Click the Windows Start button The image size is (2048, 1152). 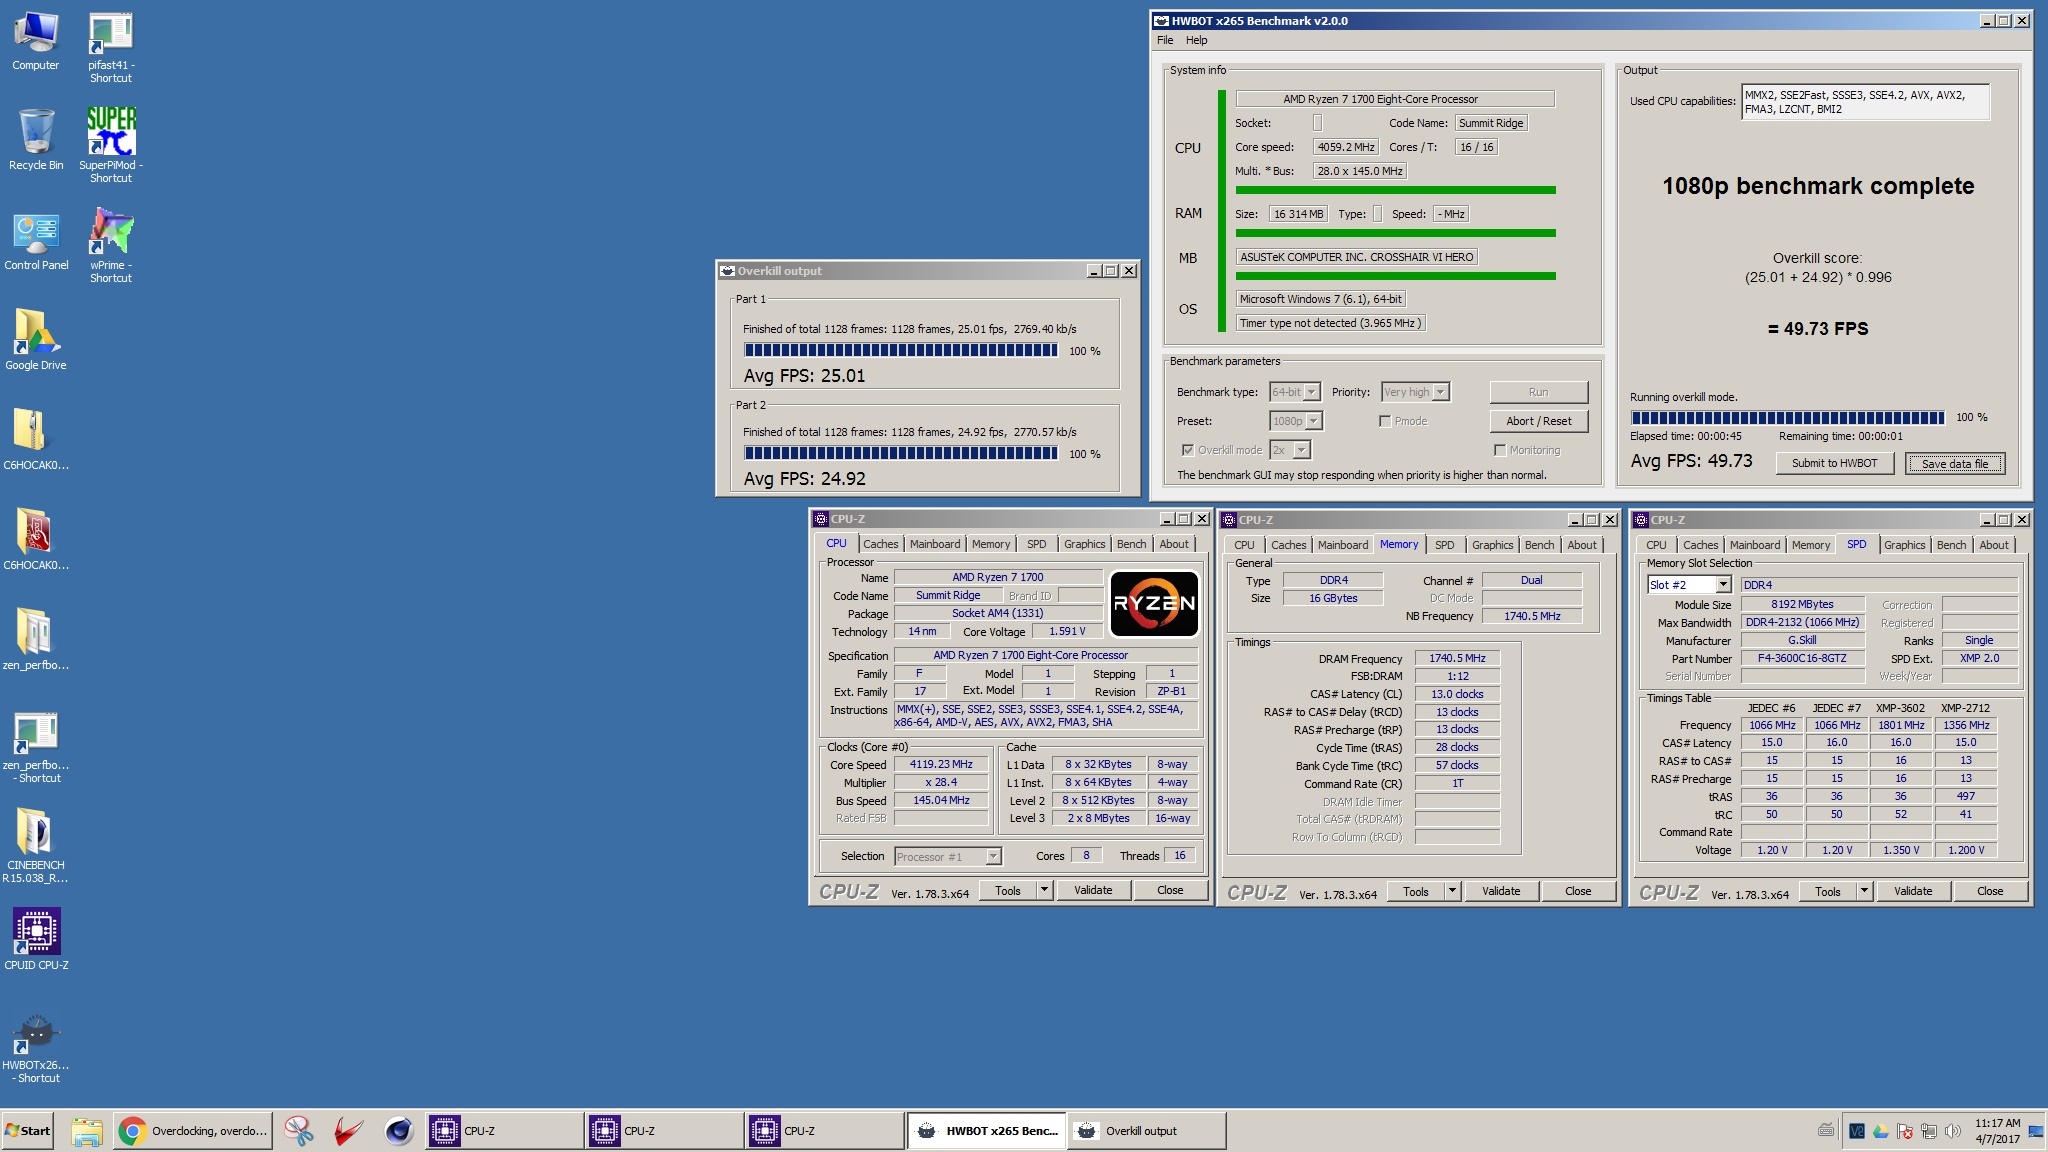28,1131
